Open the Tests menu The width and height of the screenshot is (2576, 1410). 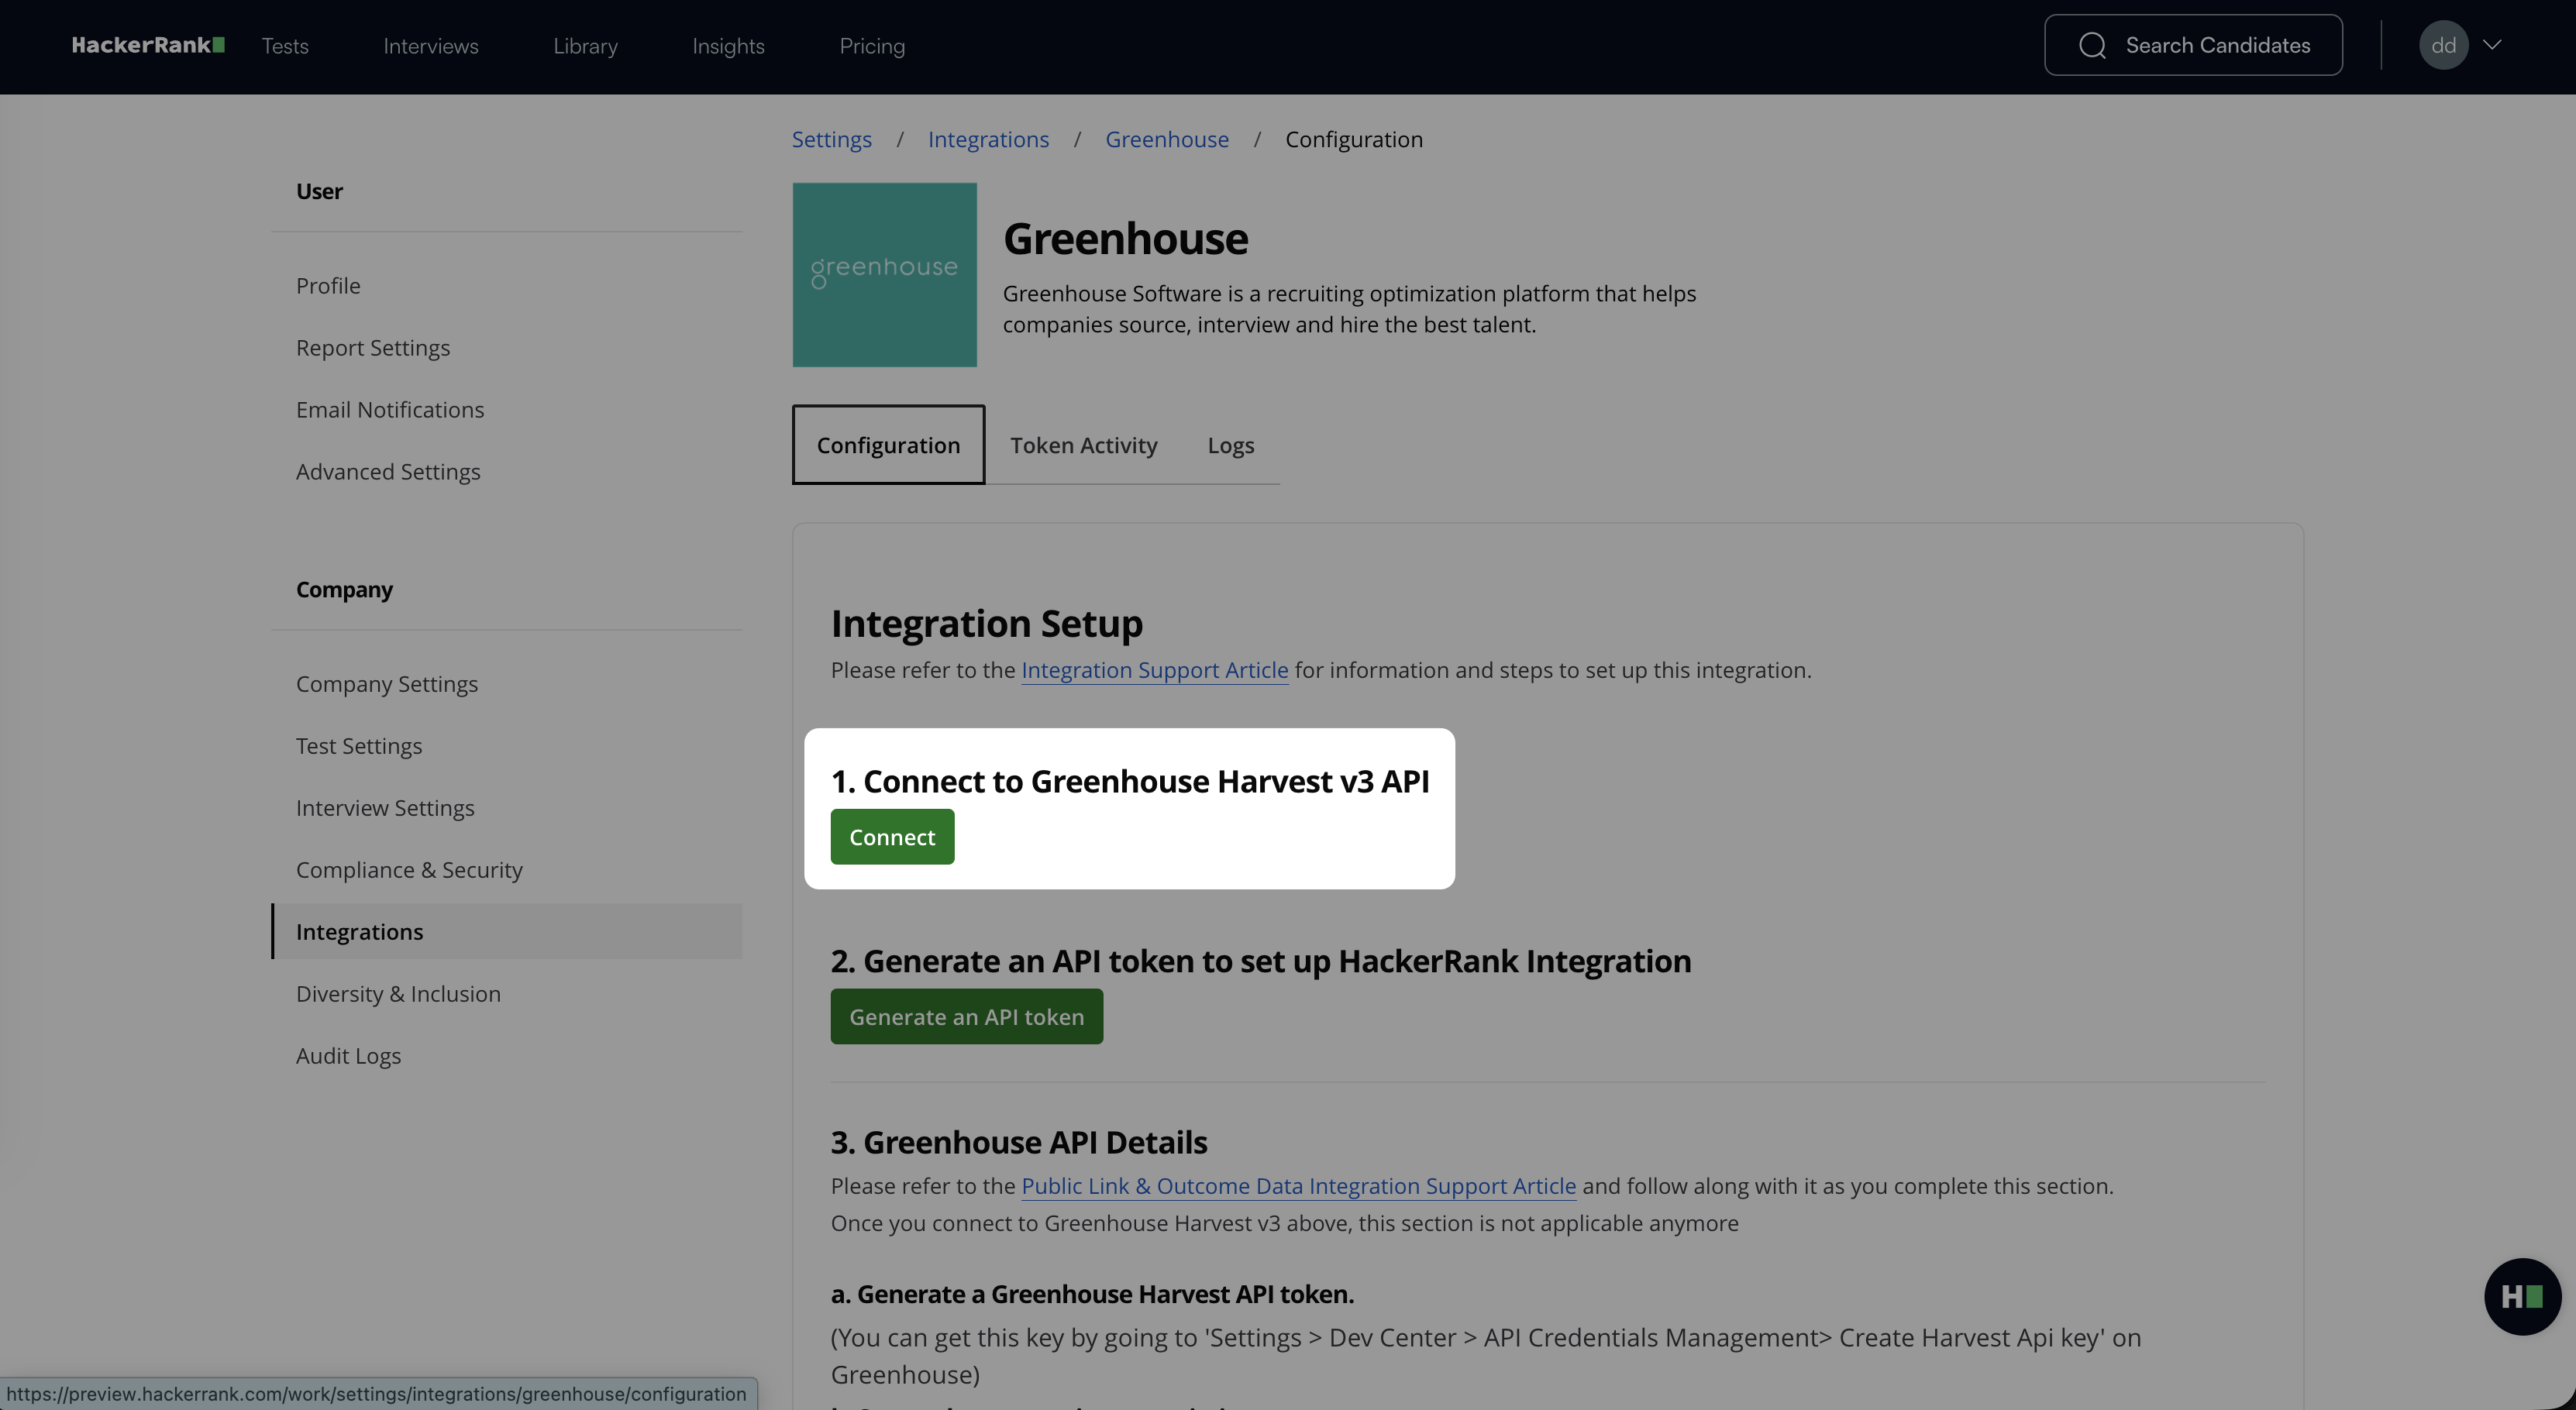tap(285, 46)
